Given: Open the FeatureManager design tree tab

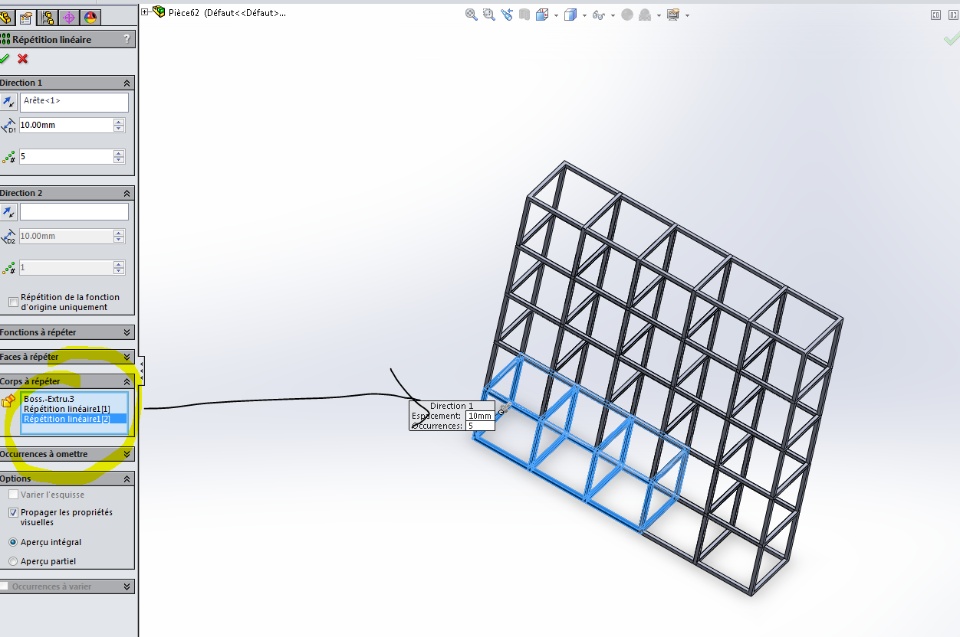Looking at the screenshot, I should tap(6, 18).
